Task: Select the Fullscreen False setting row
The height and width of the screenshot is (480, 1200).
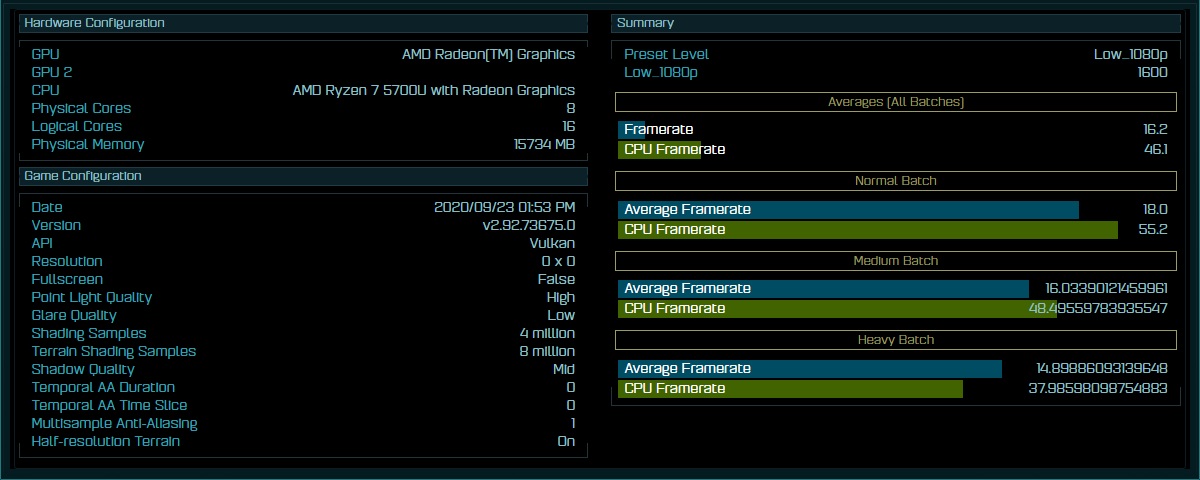Action: (303, 279)
